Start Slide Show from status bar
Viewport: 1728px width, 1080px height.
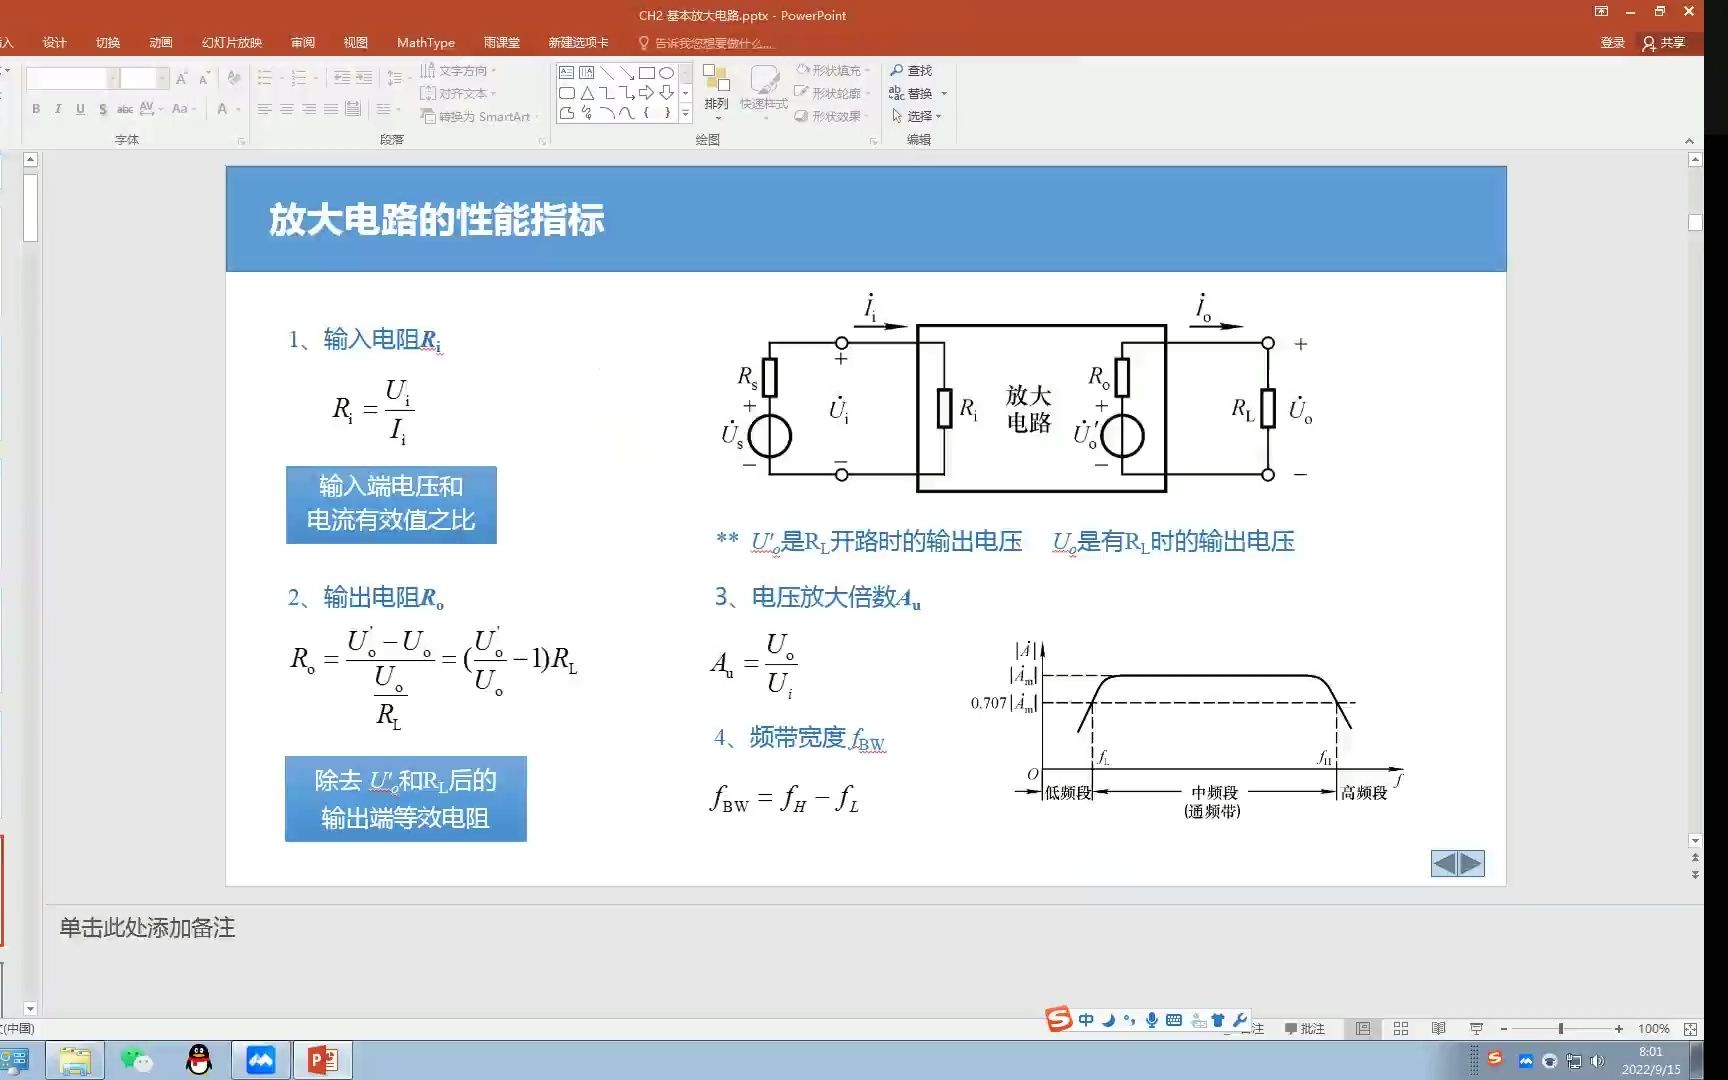point(1477,1028)
